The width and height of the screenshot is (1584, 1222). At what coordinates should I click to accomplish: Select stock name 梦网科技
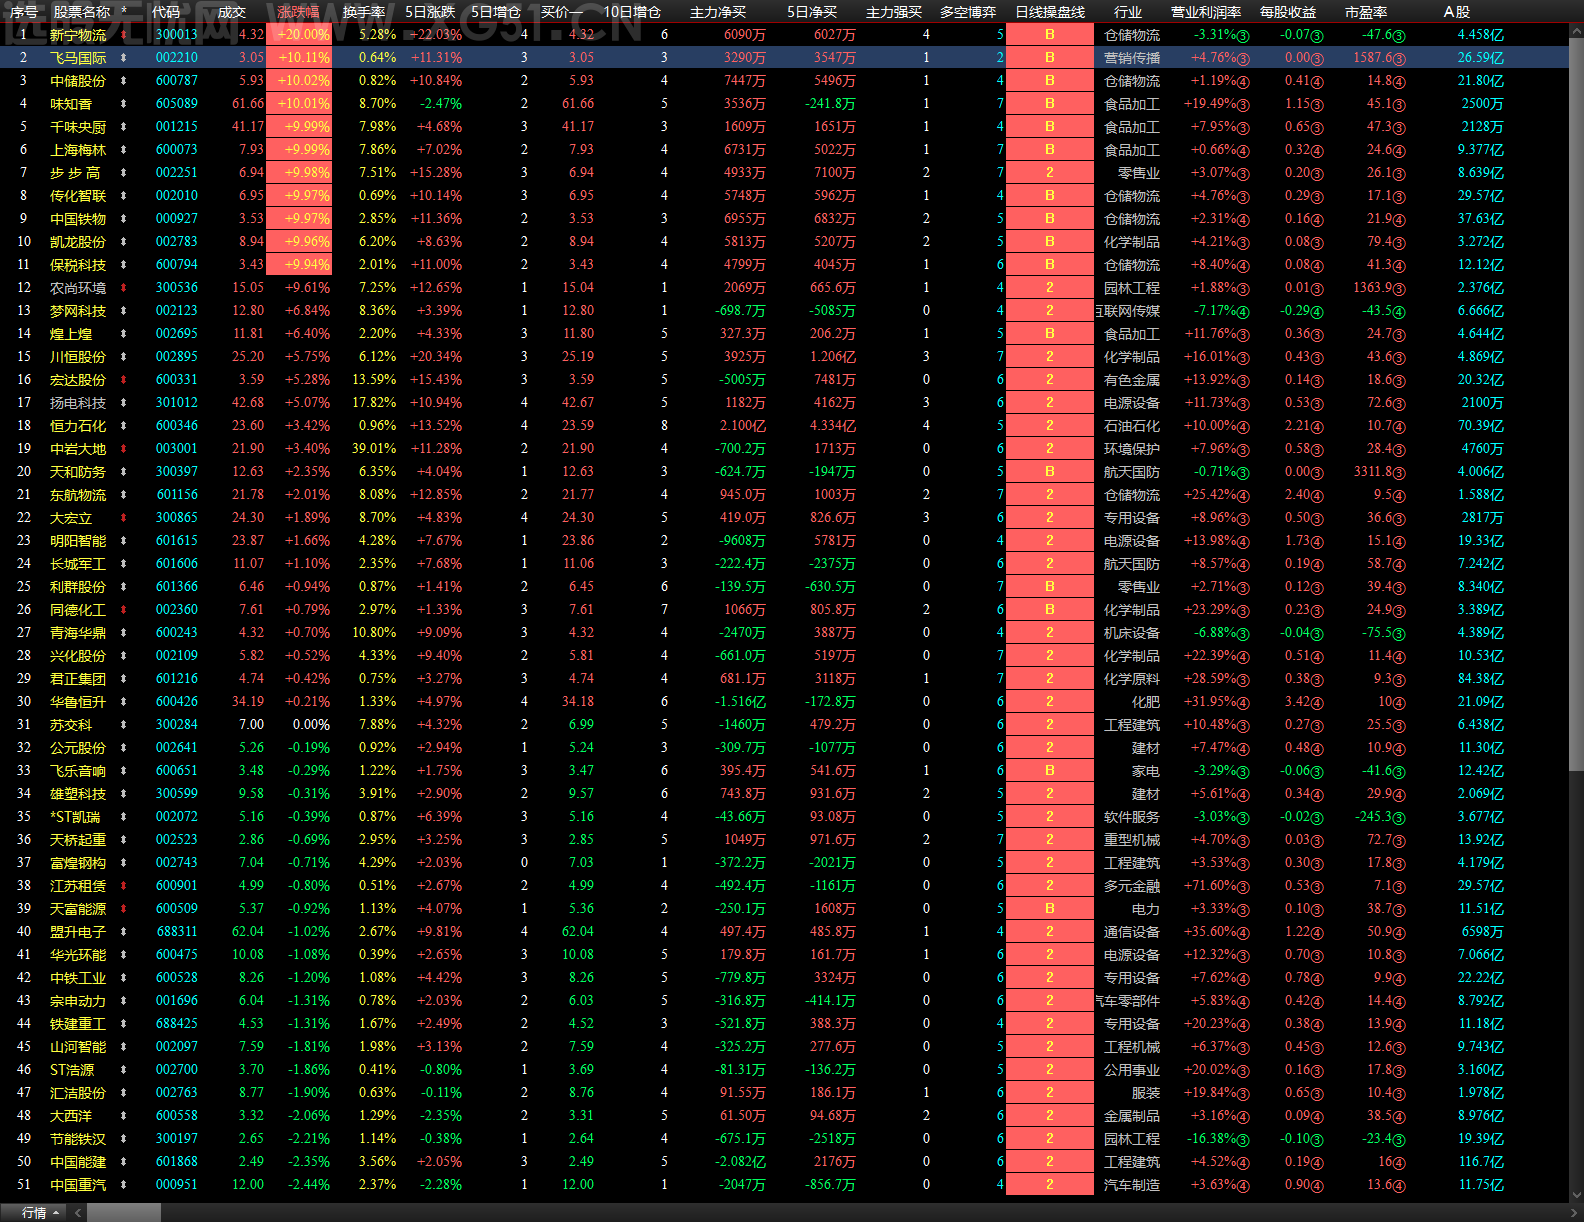click(78, 311)
